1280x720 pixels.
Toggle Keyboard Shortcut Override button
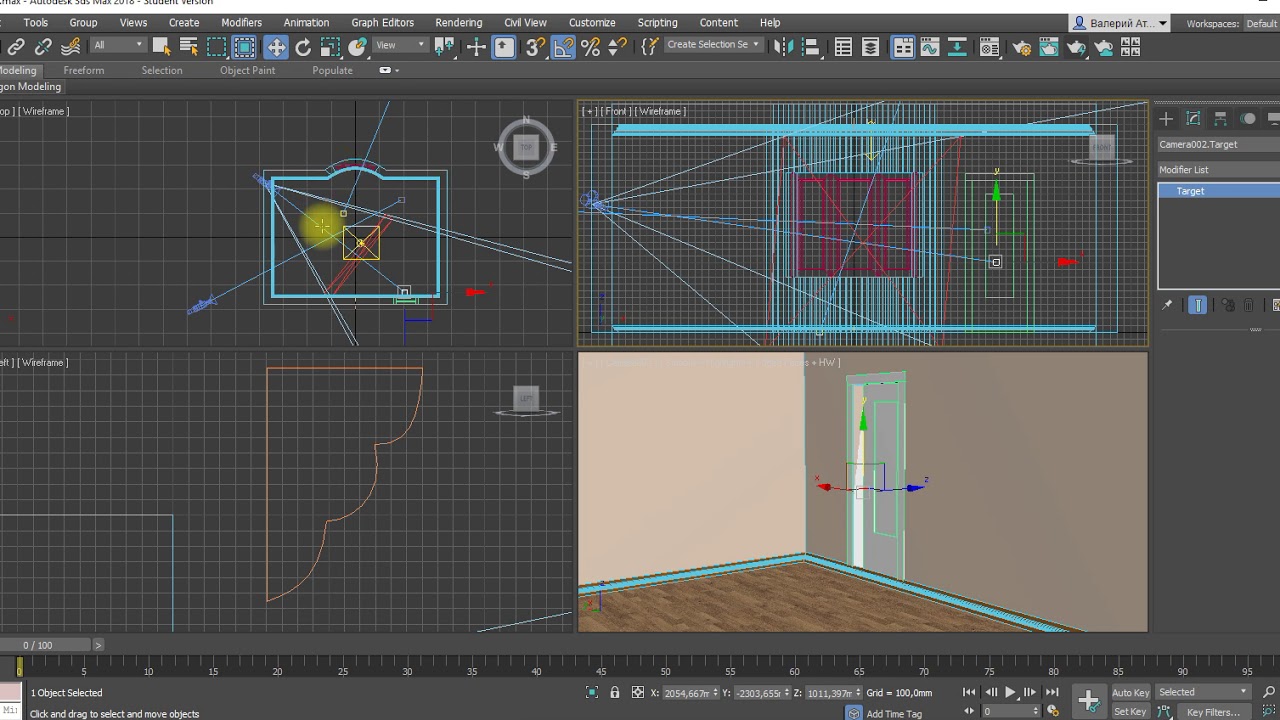coord(504,47)
